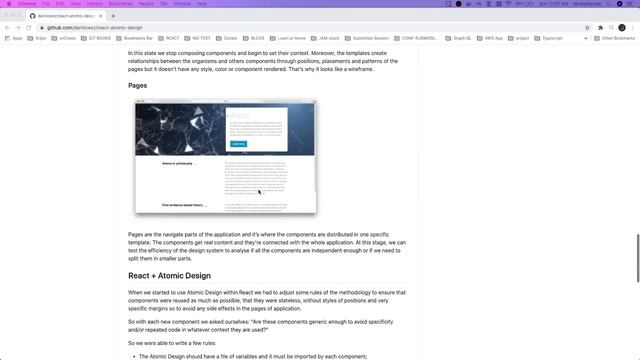The height and width of the screenshot is (360, 640).
Task: Click the React + Atomic Design heading
Action: [169, 276]
